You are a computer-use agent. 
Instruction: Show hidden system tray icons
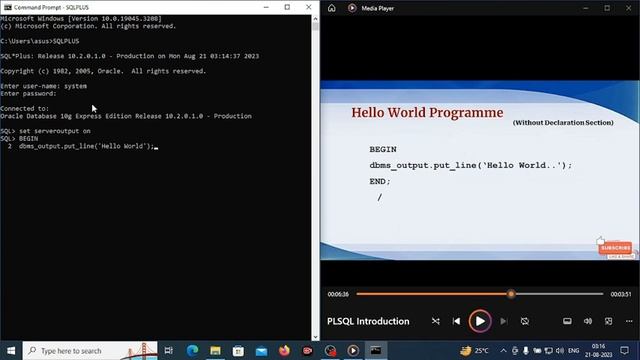click(x=503, y=351)
